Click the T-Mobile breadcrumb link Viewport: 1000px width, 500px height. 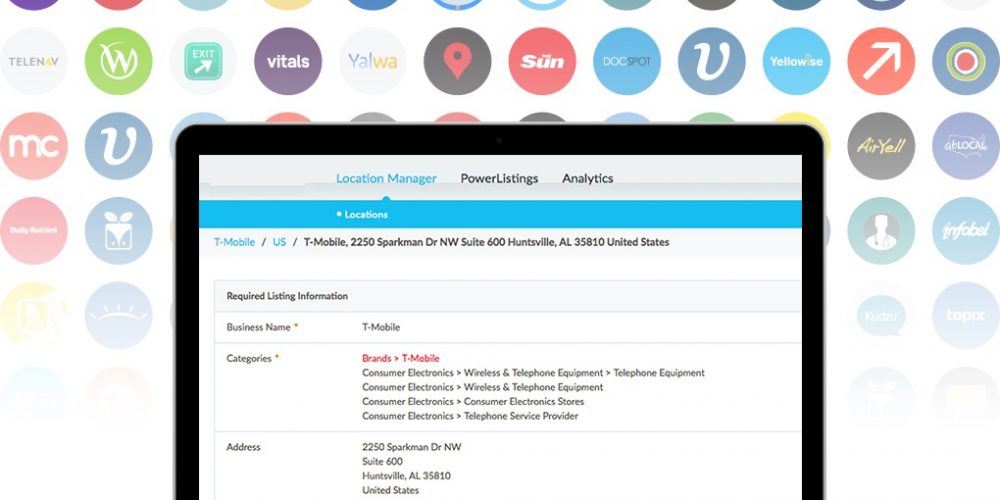tap(233, 242)
